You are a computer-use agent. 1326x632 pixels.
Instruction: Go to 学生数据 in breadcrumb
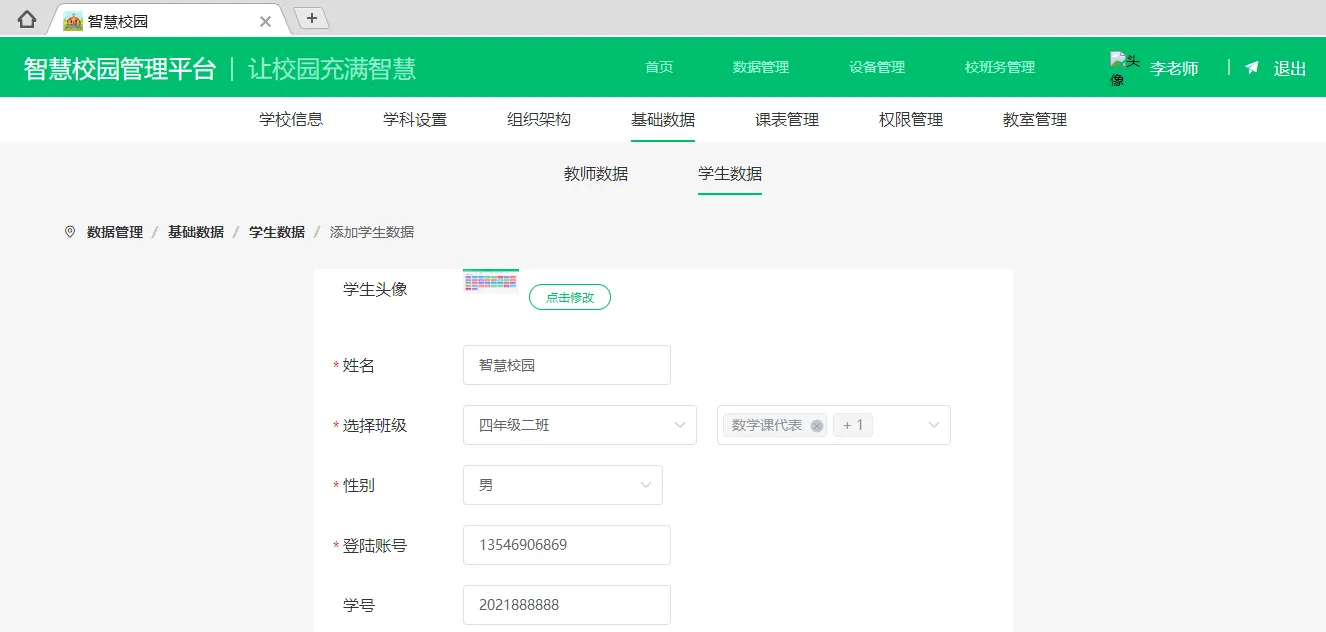277,232
